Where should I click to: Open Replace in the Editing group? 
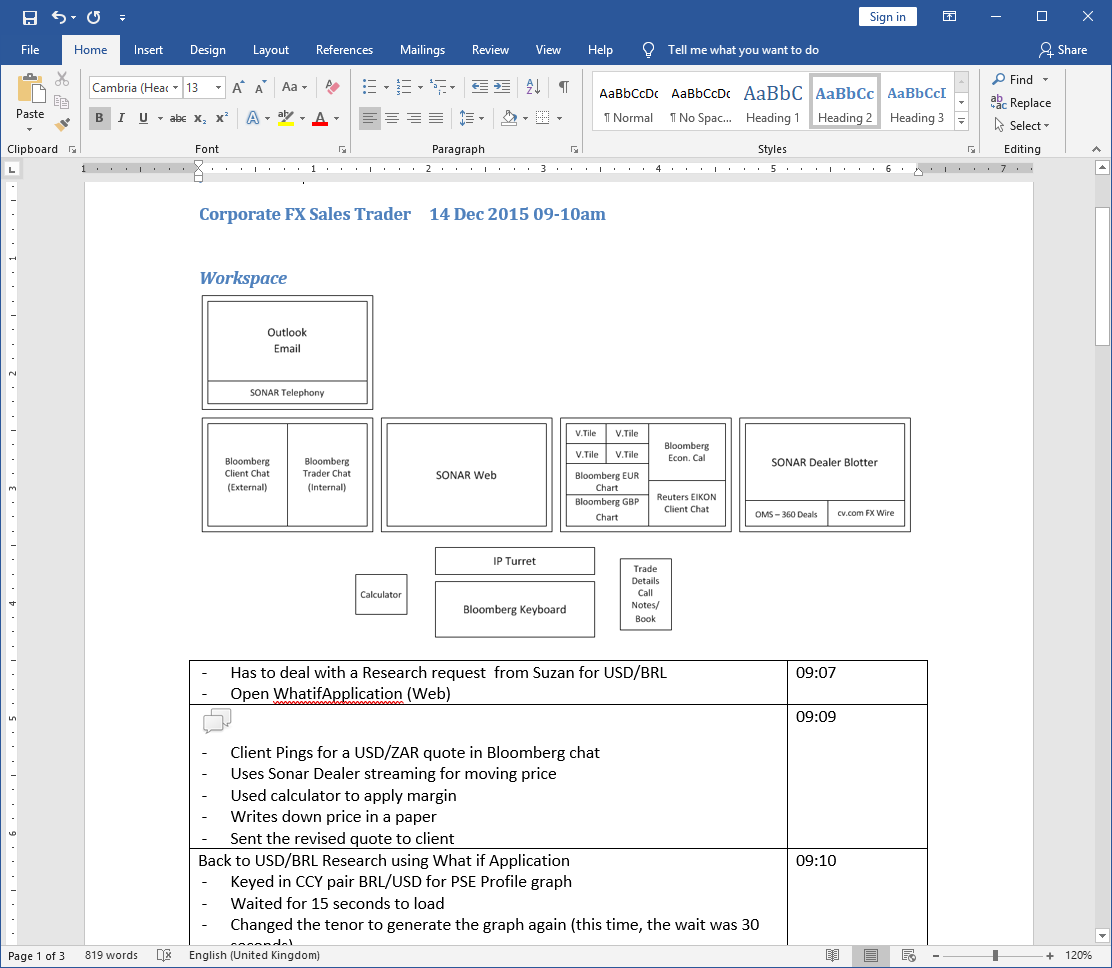click(x=1021, y=102)
